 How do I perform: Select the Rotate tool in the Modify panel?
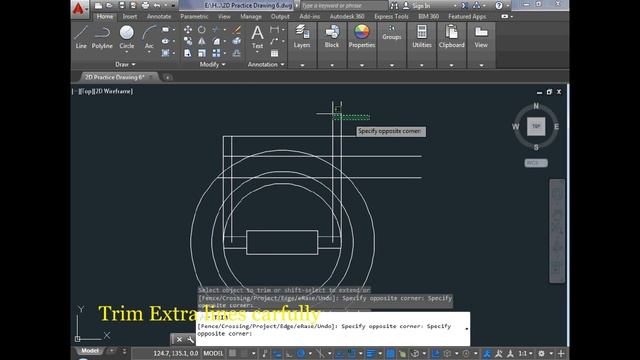click(x=202, y=30)
